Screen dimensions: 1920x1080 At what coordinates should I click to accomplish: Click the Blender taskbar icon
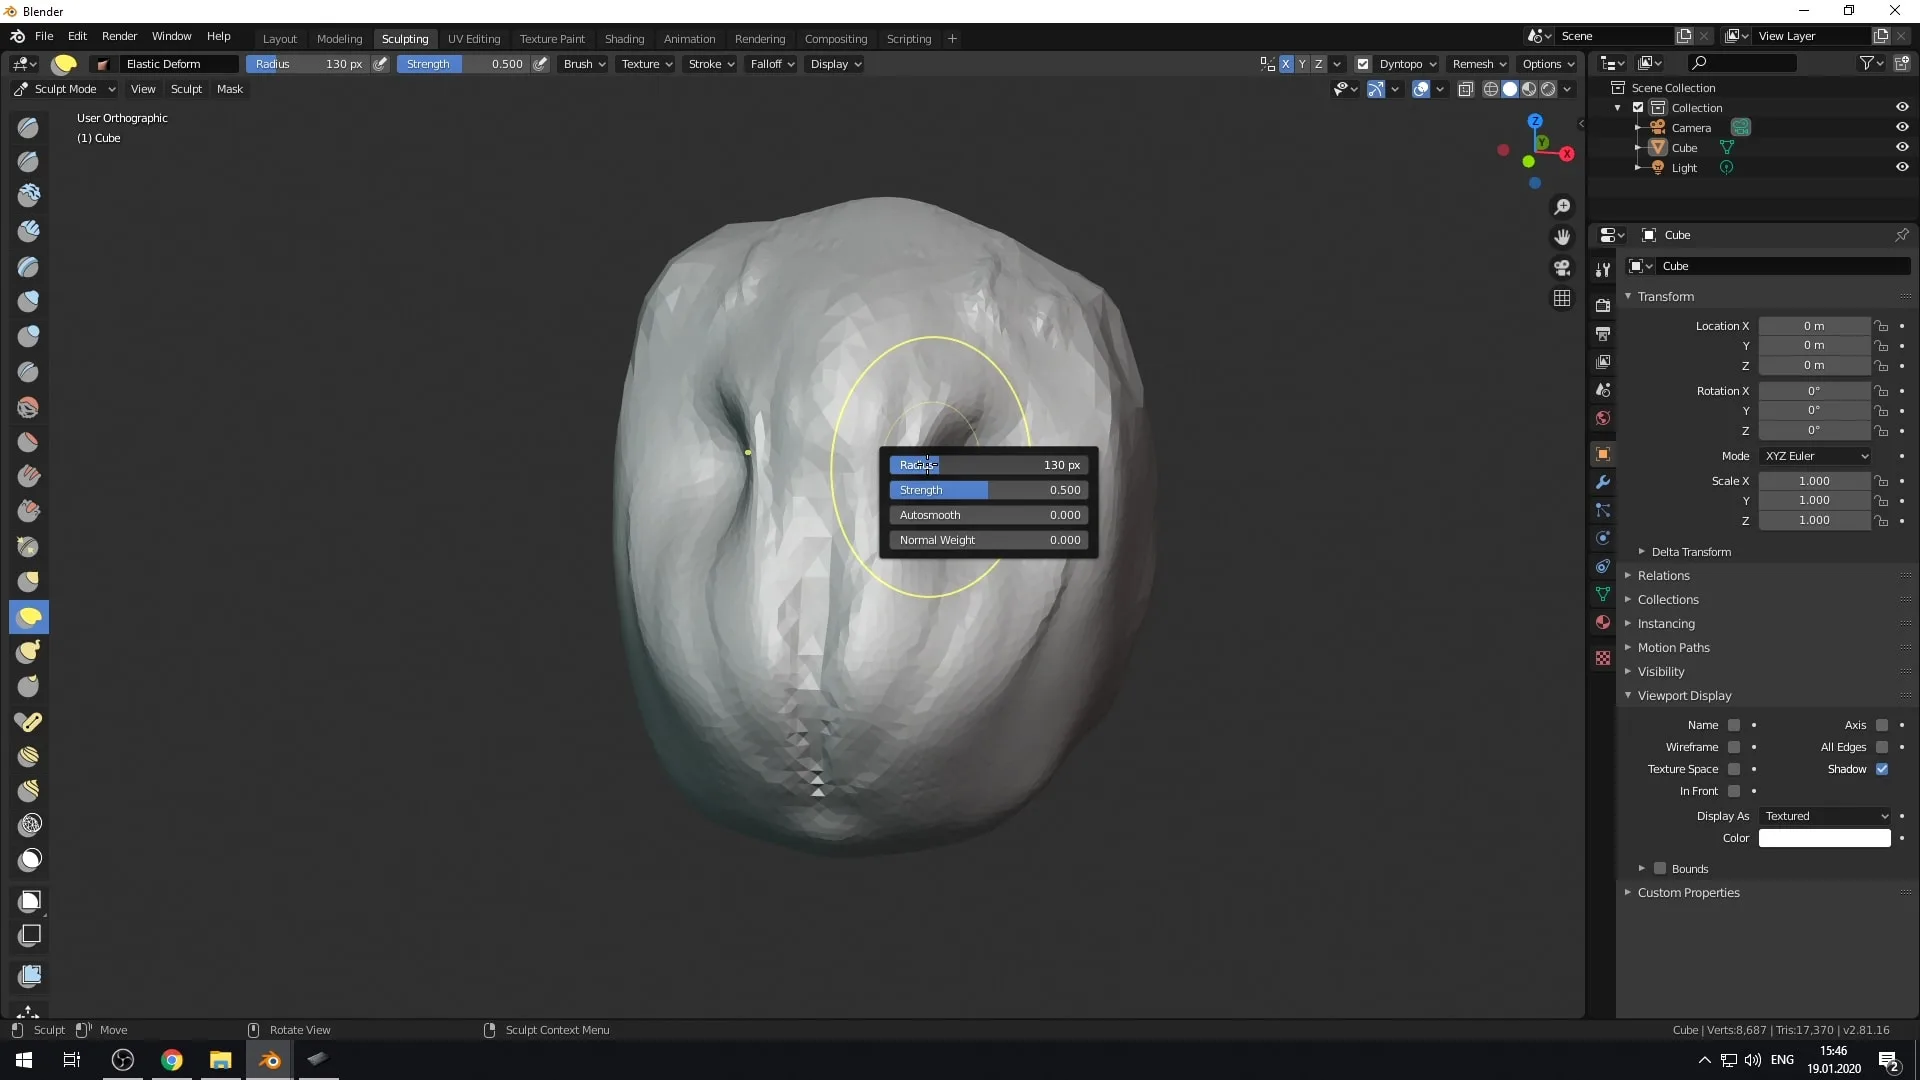(x=270, y=1059)
